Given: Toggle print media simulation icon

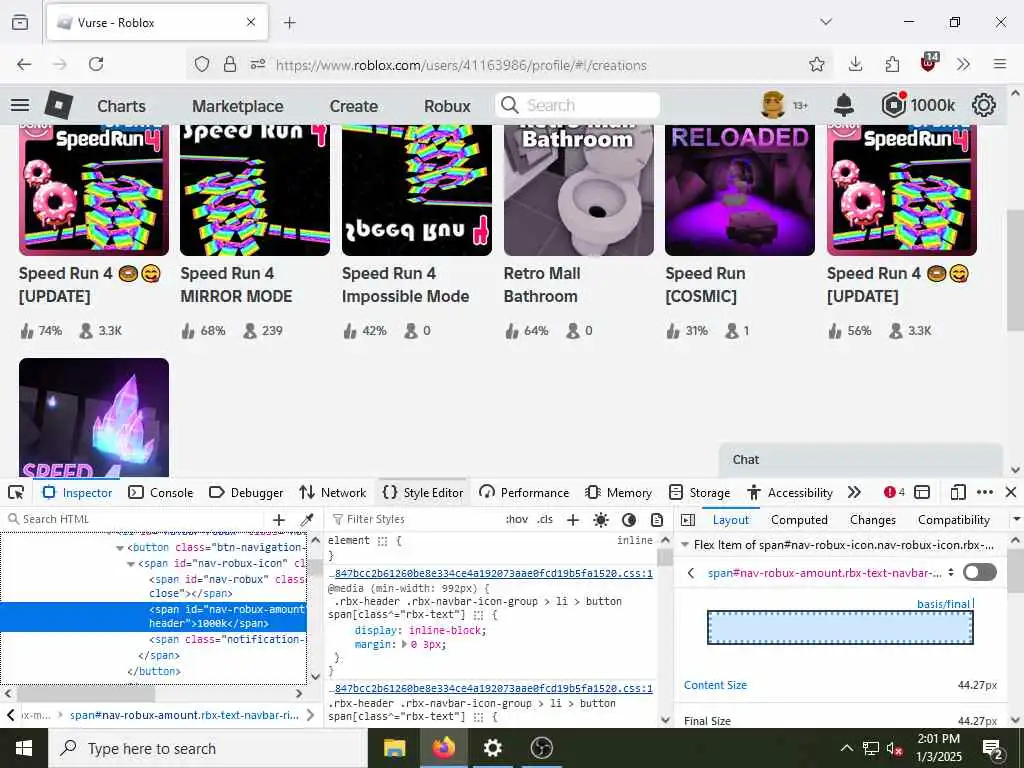Looking at the screenshot, I should tap(657, 520).
